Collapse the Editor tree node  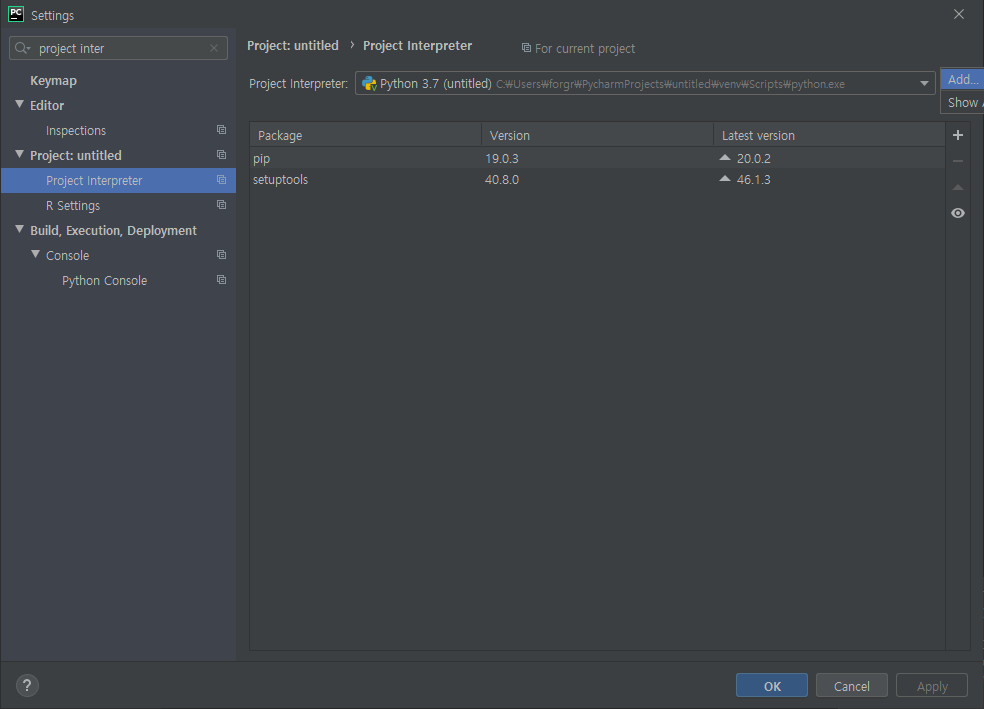[x=19, y=104]
